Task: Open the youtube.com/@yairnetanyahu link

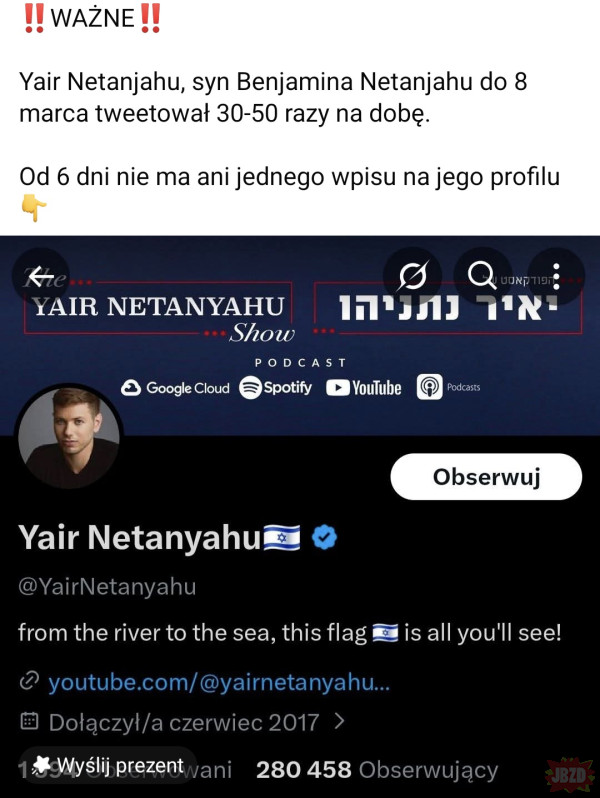Action: click(x=219, y=682)
